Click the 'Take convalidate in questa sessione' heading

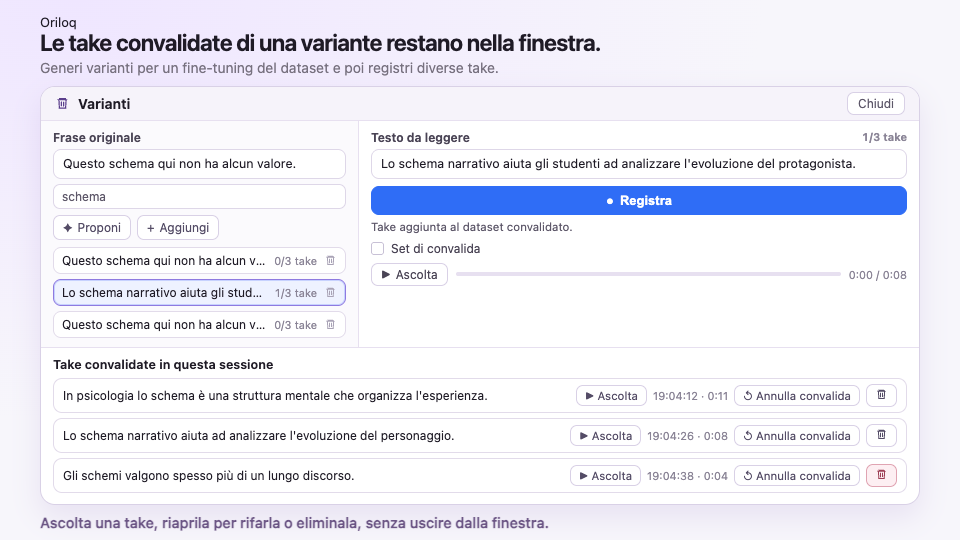pyautogui.click(x=163, y=364)
